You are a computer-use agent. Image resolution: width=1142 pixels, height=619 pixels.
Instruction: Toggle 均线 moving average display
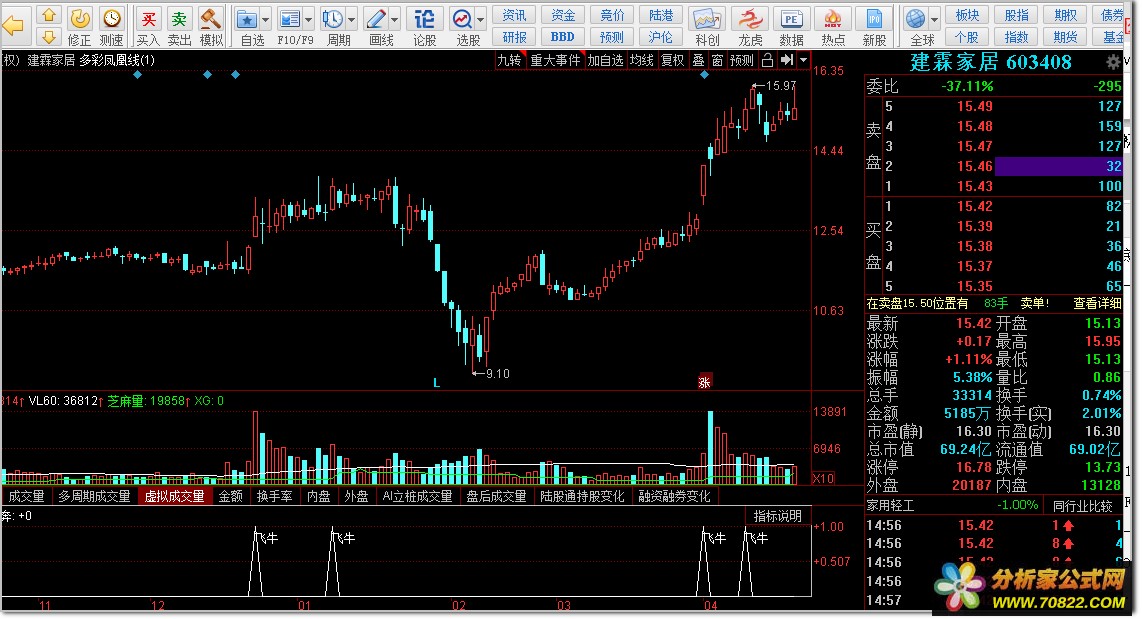pyautogui.click(x=642, y=60)
